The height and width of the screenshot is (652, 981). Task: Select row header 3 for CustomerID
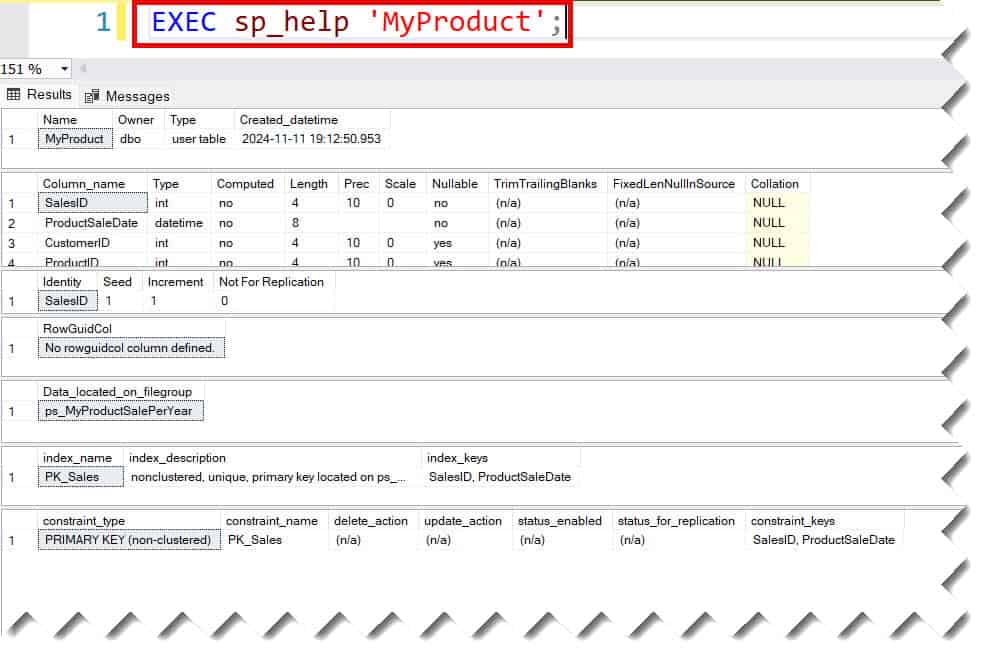[12, 242]
